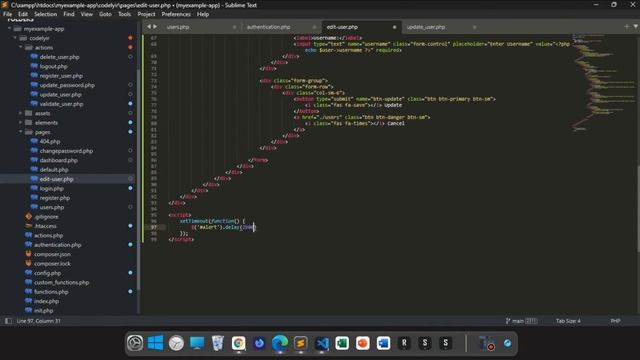The width and height of the screenshot is (640, 360).
Task: Open Visual Studio Code from the dock
Action: click(x=322, y=343)
